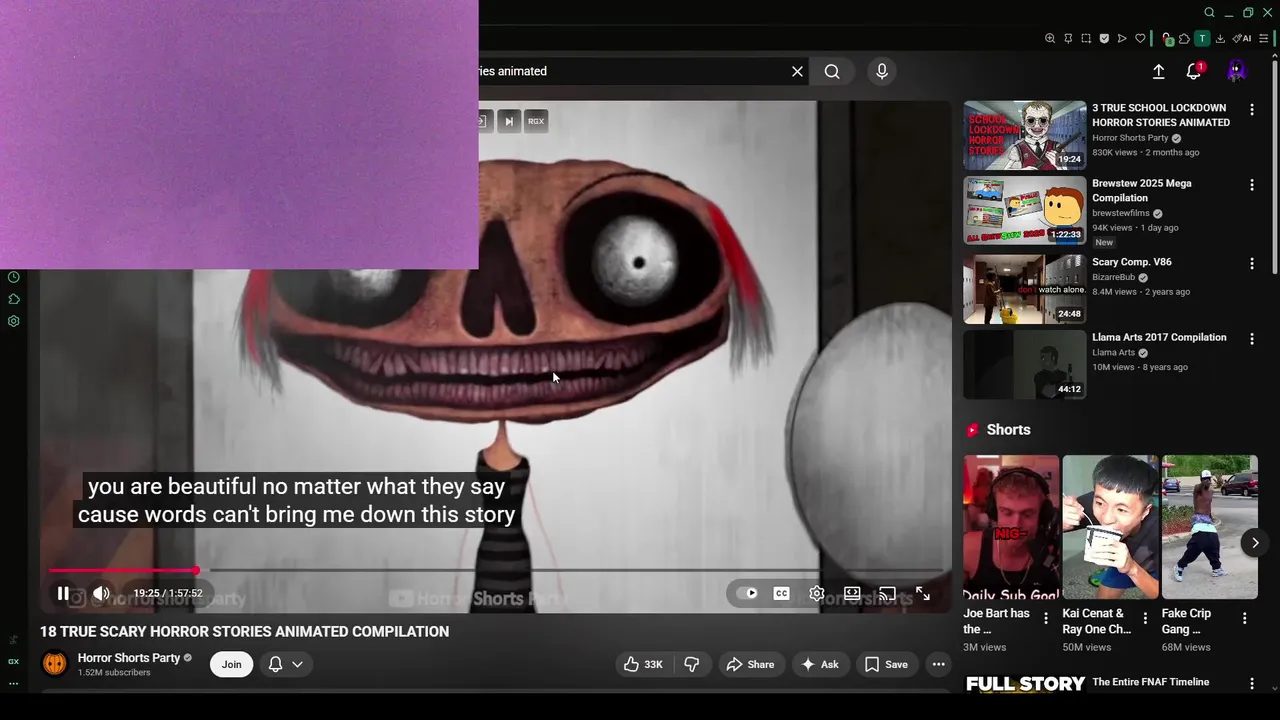This screenshot has height=720, width=1280.
Task: Click the pin icon in browser toolbar
Action: click(1068, 39)
